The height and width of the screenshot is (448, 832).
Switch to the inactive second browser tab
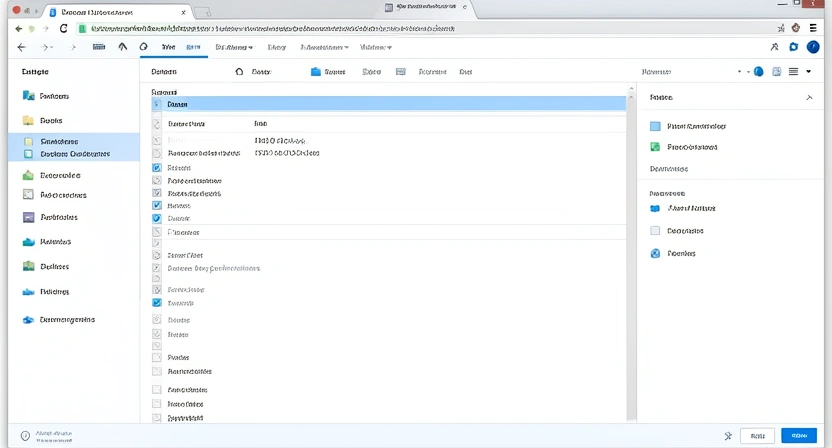pos(426,7)
